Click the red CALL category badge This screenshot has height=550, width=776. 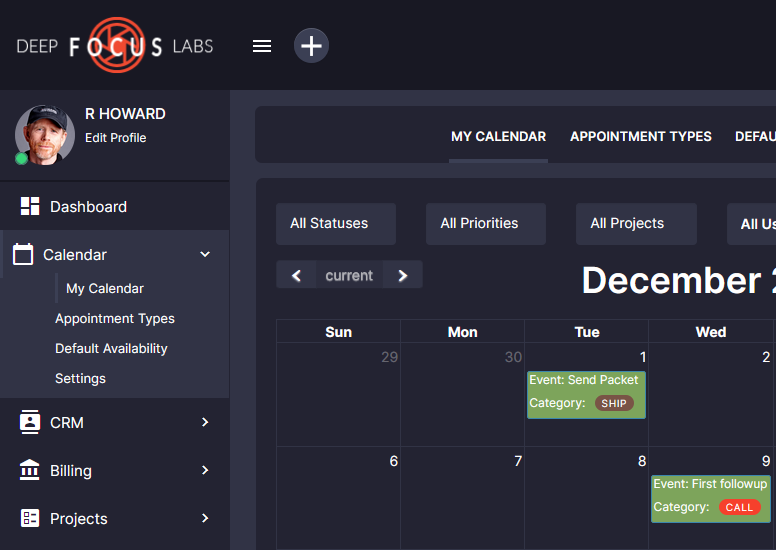[x=739, y=507]
